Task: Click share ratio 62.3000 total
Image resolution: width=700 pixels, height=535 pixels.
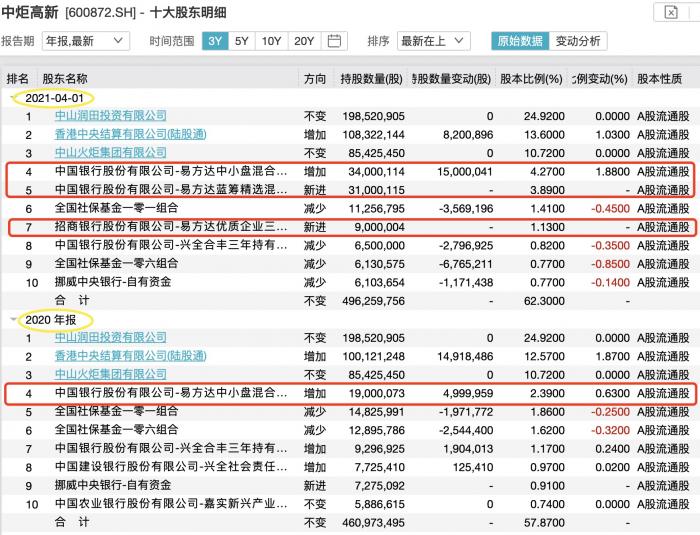Action: click(x=544, y=301)
